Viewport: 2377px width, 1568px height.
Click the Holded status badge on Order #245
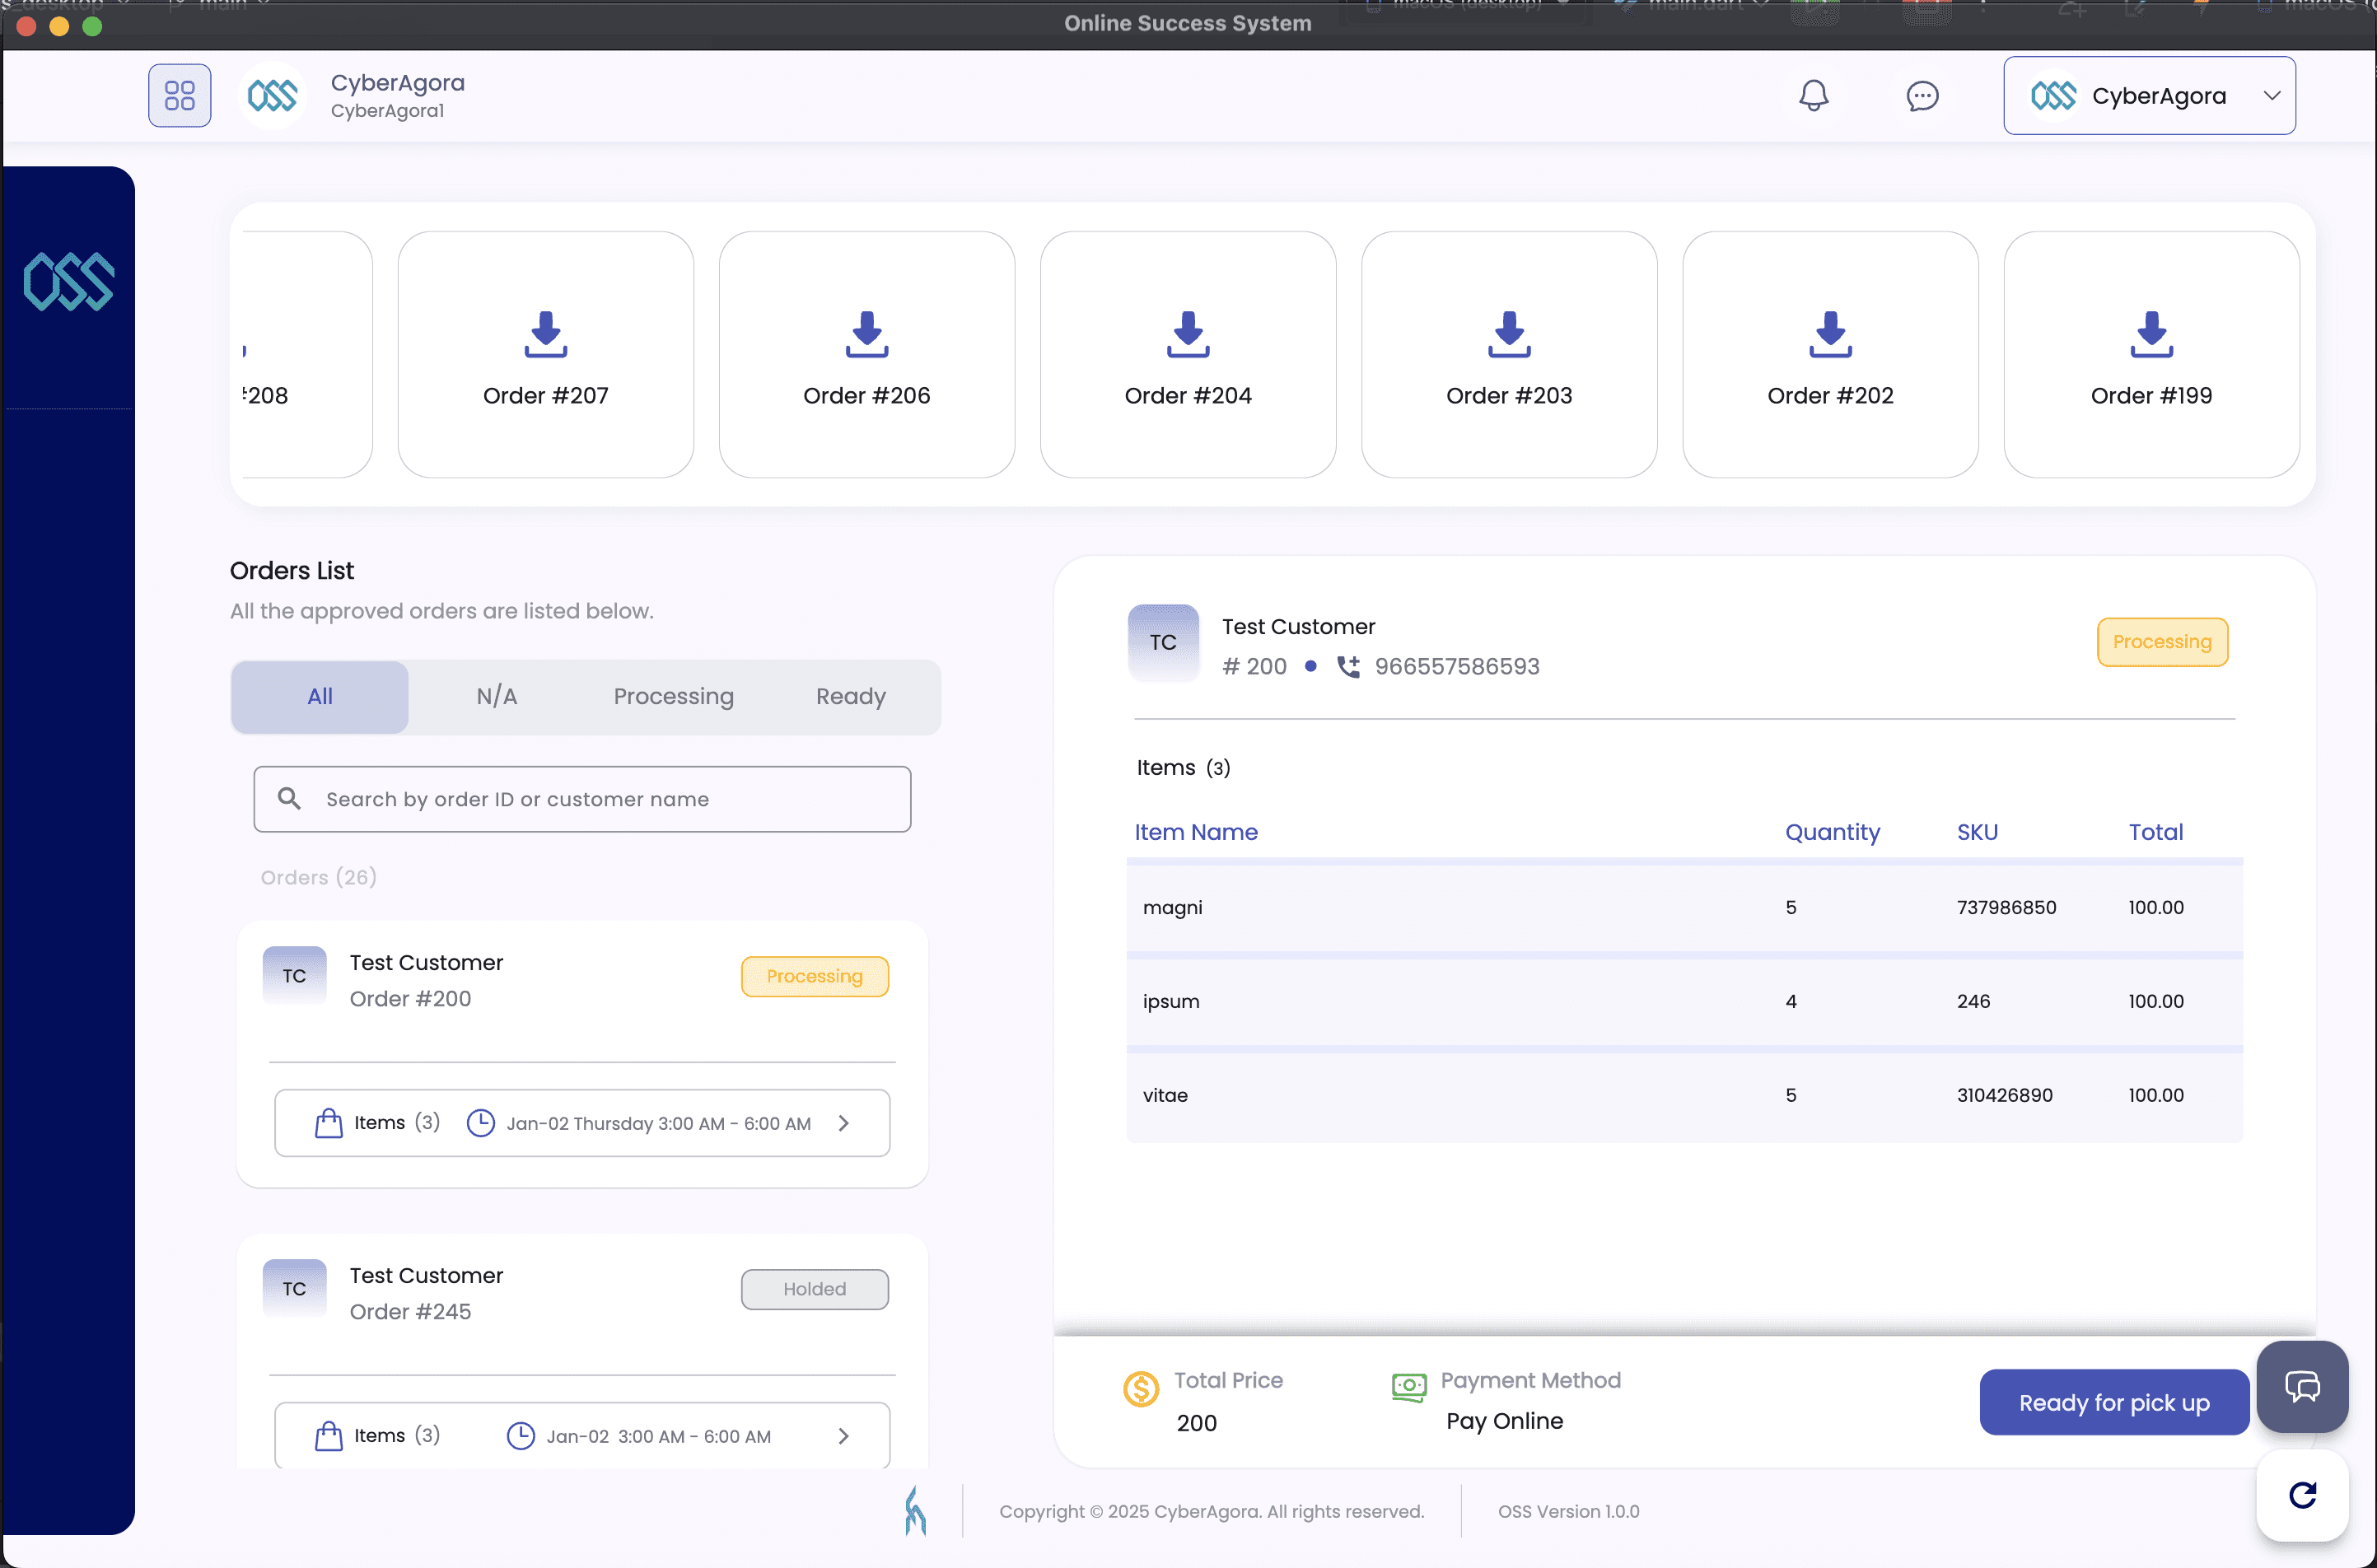814,1289
